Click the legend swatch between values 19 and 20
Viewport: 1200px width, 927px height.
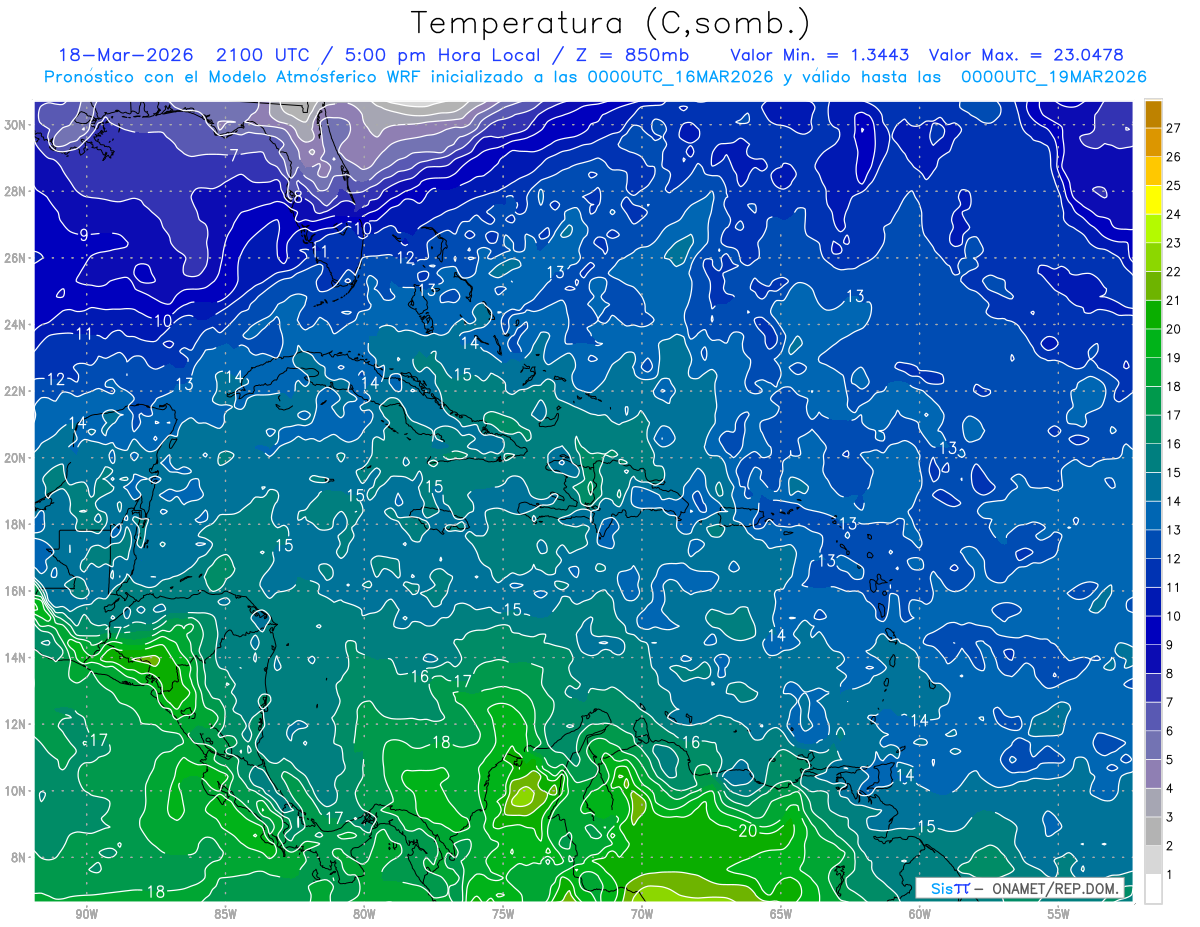coord(1153,343)
